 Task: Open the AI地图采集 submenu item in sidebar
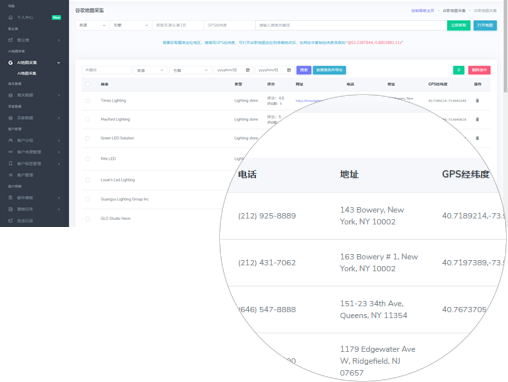pyautogui.click(x=27, y=73)
